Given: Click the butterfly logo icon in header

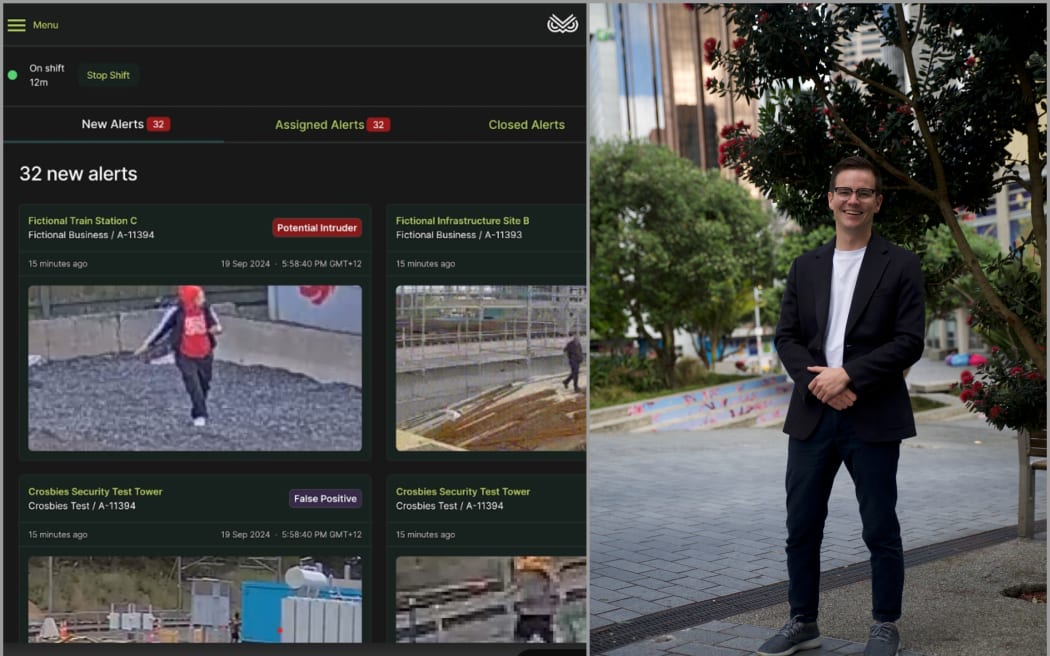Looking at the screenshot, I should point(562,24).
